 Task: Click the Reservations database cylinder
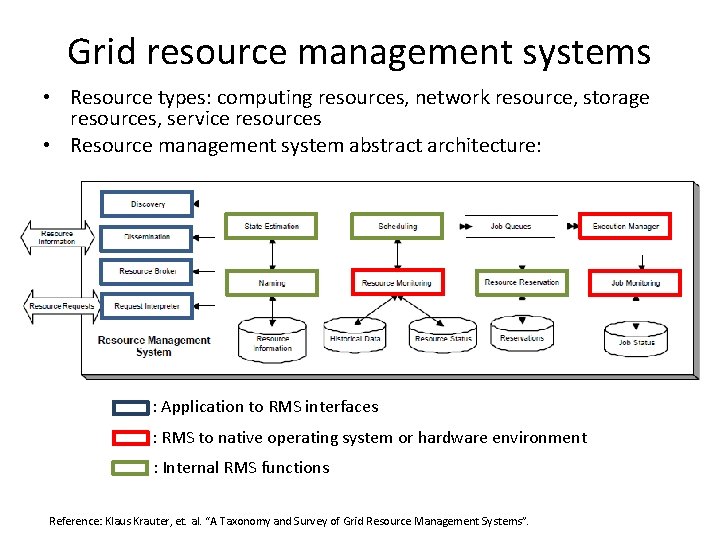(522, 334)
